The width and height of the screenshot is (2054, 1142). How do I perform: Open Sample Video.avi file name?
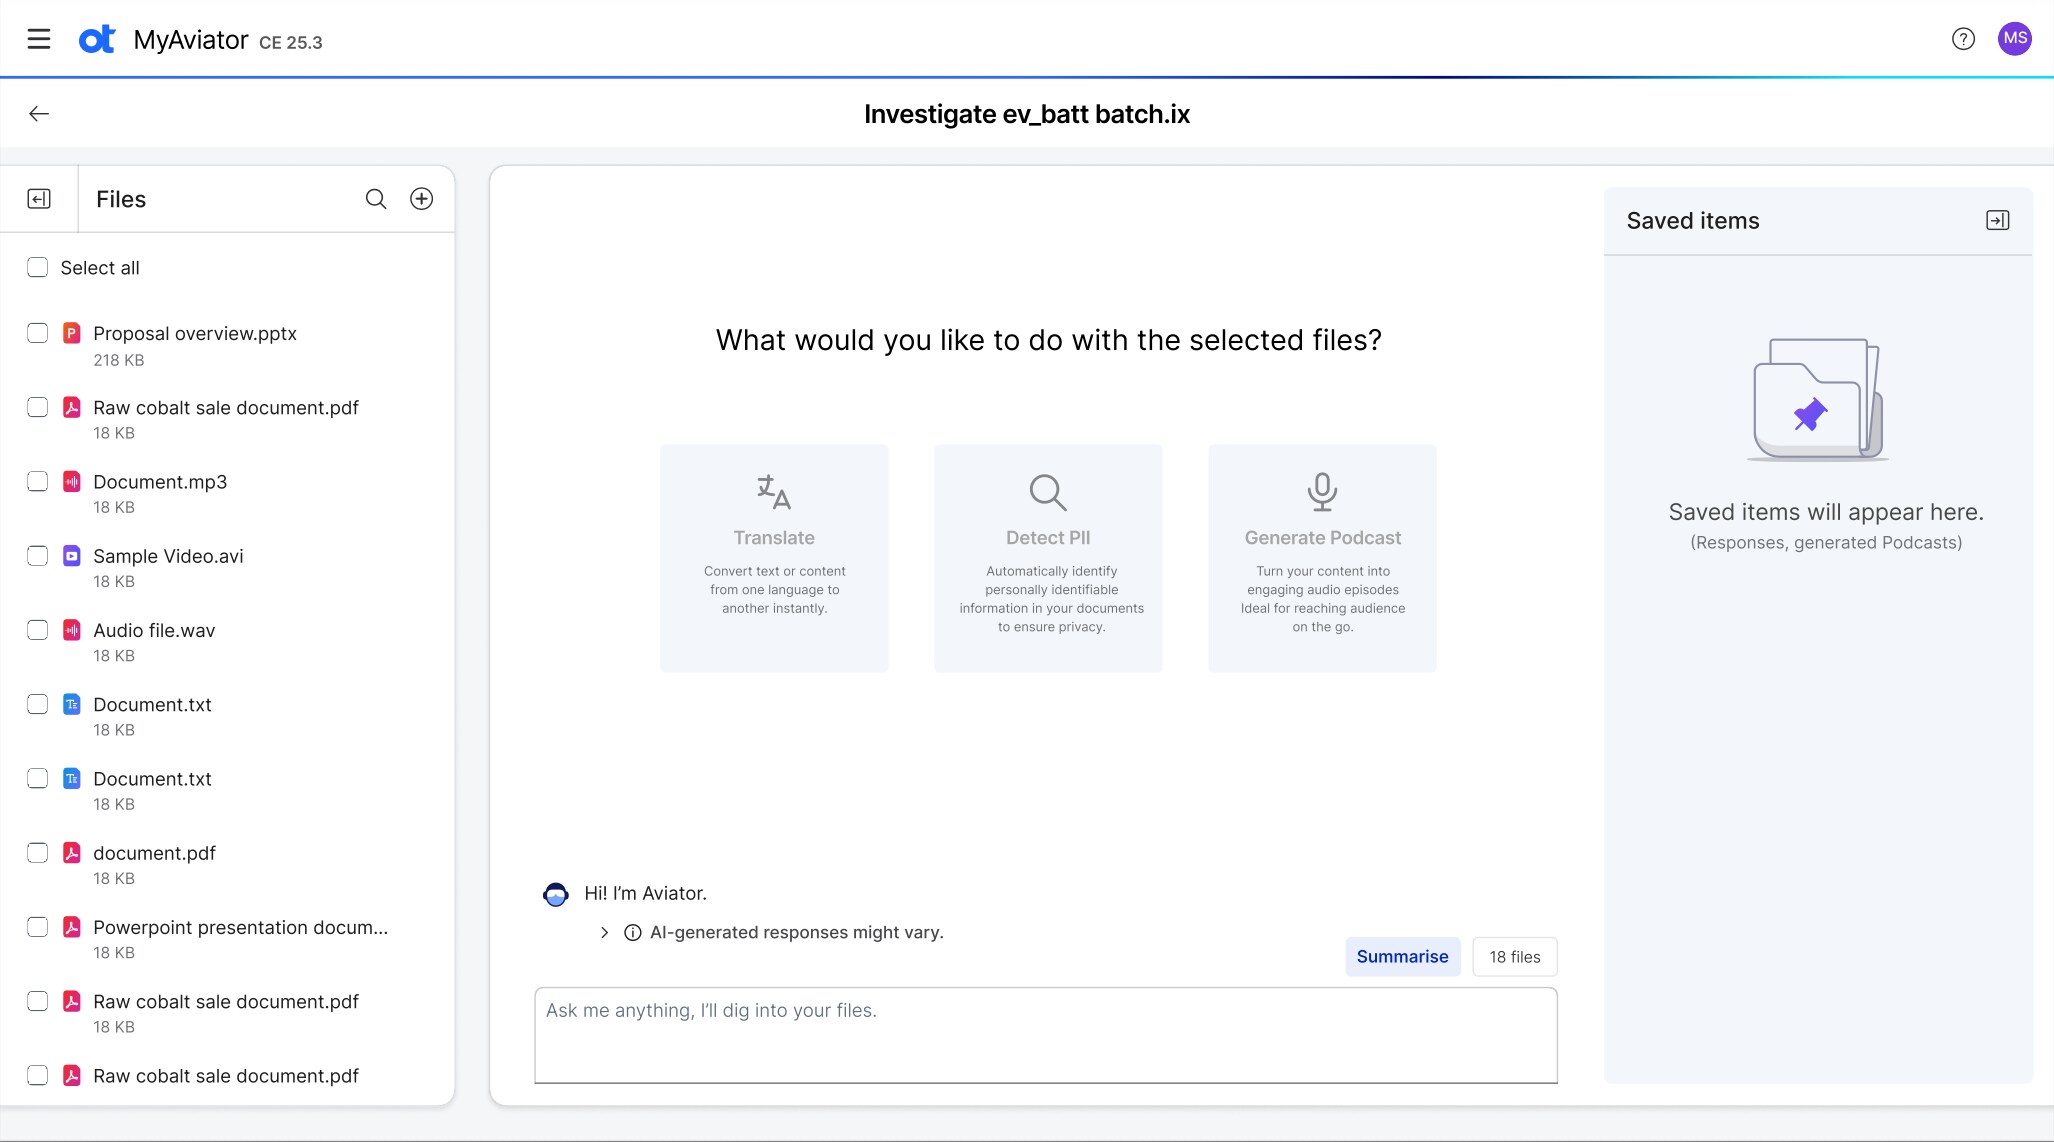coord(168,556)
